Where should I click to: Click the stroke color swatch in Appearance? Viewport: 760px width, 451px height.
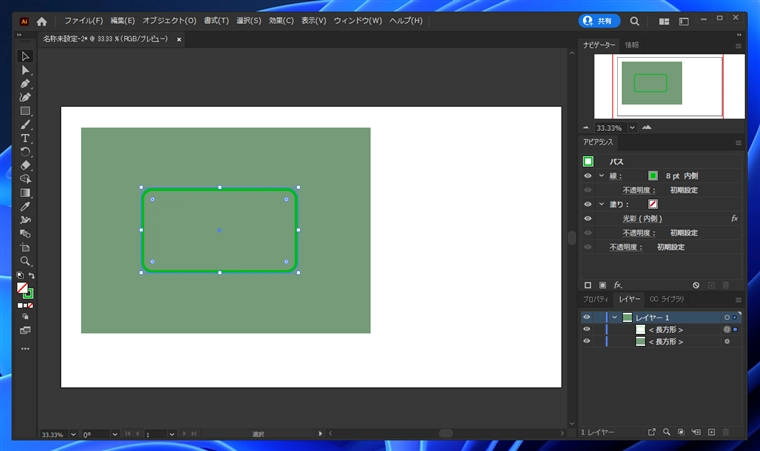653,176
